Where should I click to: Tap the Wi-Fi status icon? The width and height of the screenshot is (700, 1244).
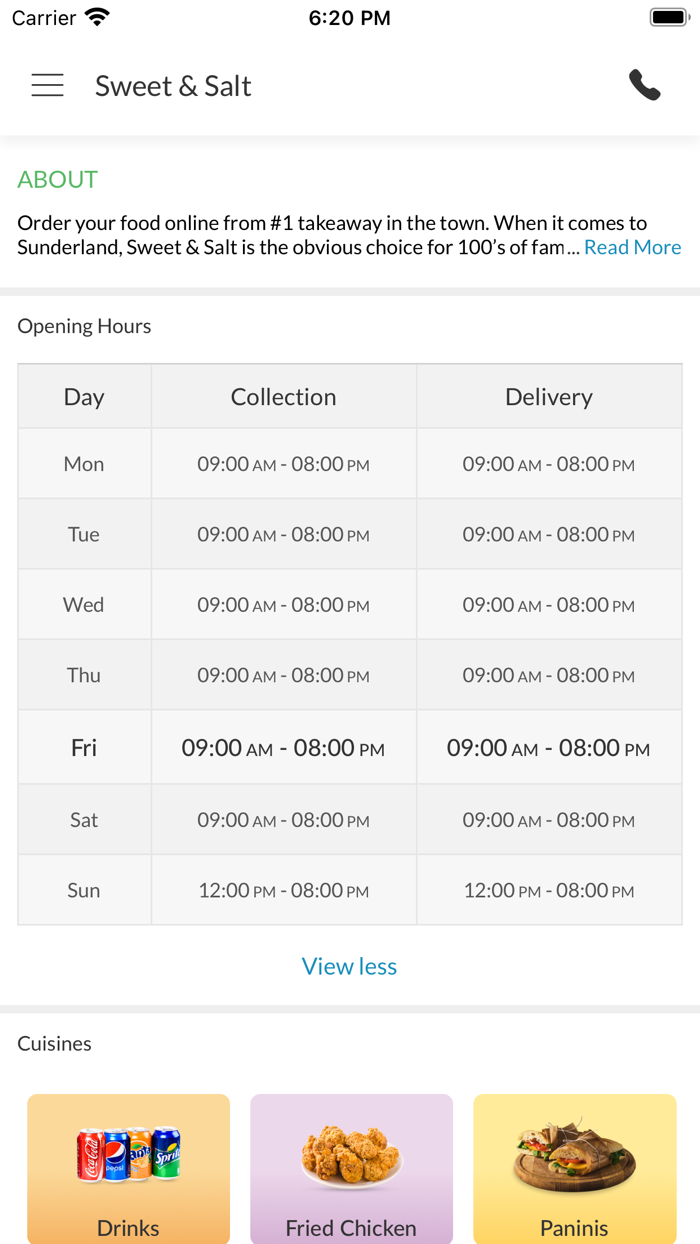pos(97,17)
